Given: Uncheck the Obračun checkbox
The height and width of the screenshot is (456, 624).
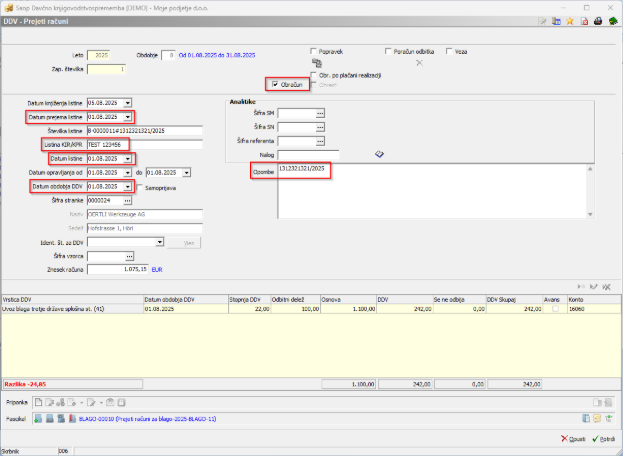Looking at the screenshot, I should click(275, 84).
